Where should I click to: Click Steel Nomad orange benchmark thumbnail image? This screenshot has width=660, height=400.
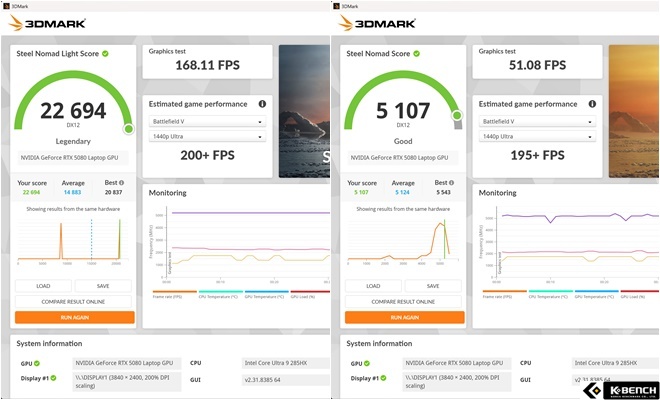(x=634, y=111)
